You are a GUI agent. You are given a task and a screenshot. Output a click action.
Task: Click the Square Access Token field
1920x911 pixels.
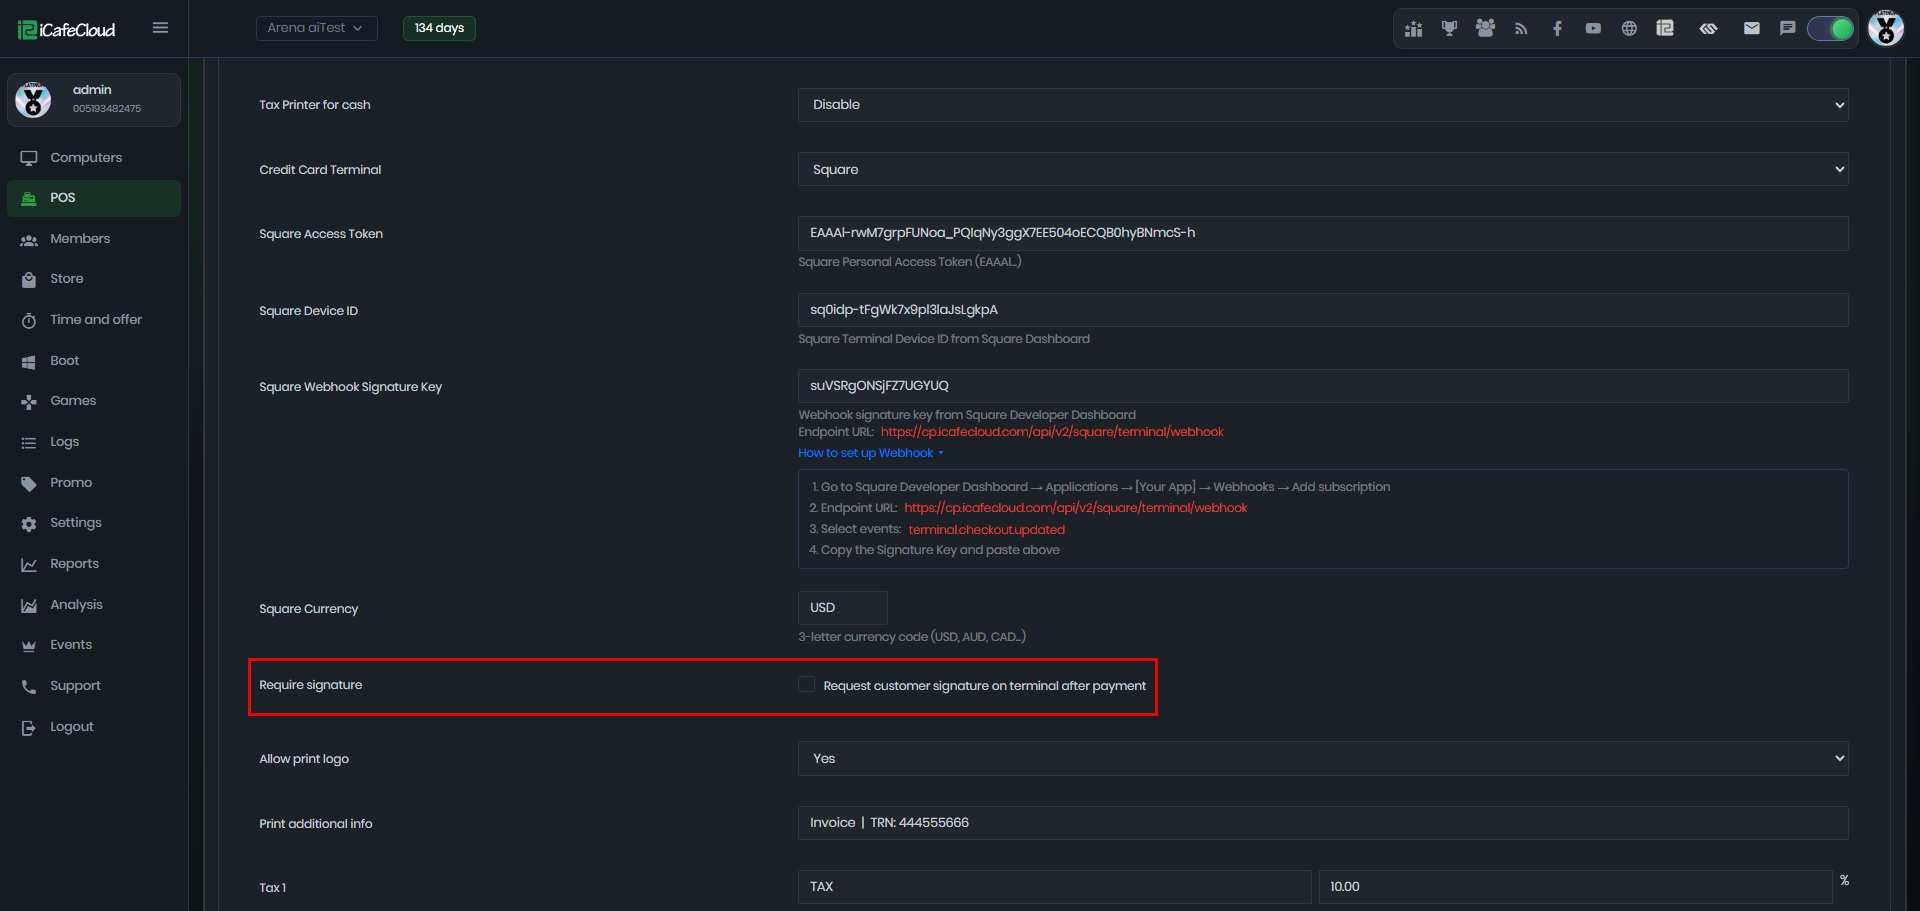point(1323,233)
